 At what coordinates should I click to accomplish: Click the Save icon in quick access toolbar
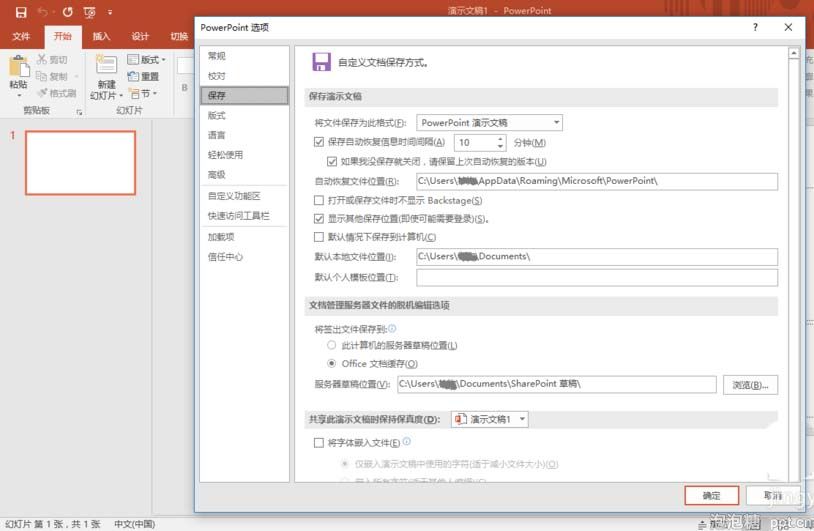click(x=21, y=12)
